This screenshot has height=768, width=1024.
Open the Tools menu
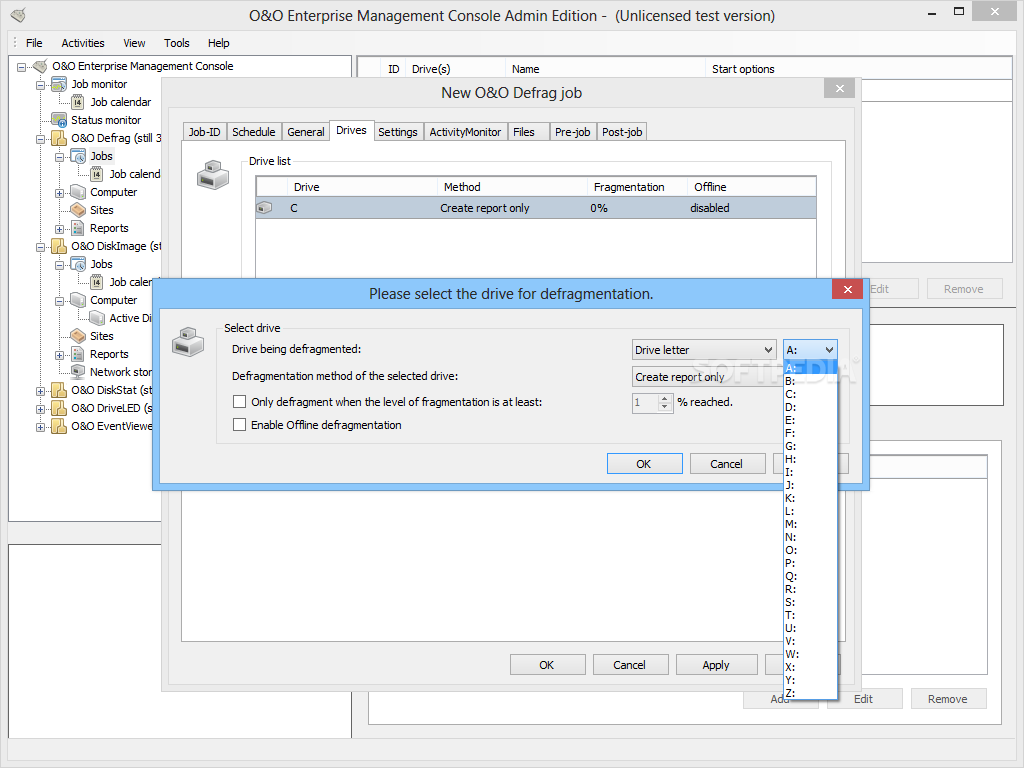point(176,43)
